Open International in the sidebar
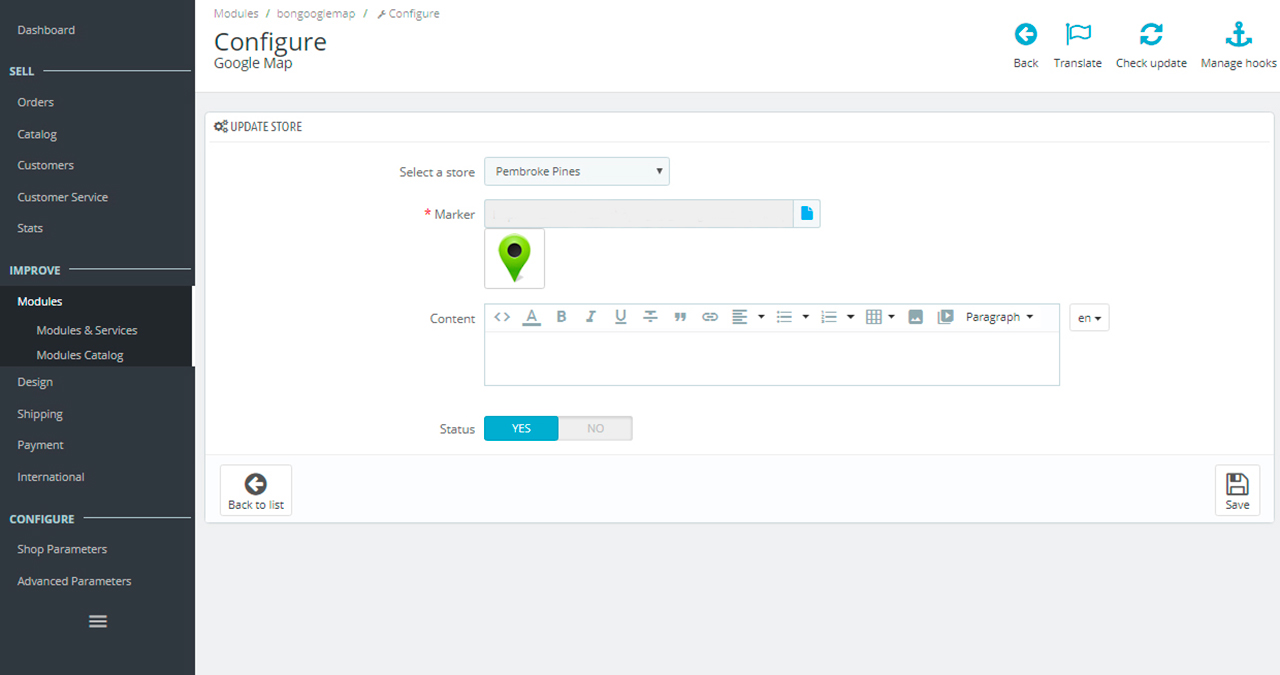 coord(51,477)
